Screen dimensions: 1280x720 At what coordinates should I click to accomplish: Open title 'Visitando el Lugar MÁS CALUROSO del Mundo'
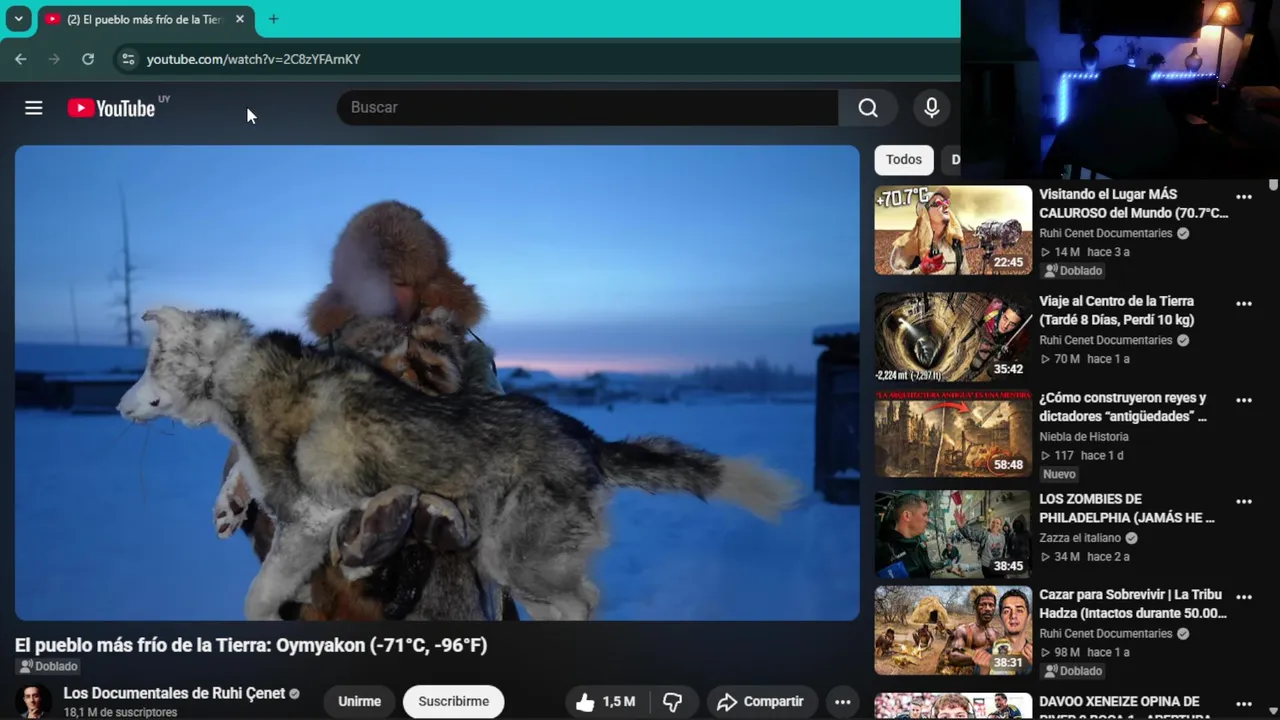pos(1133,204)
